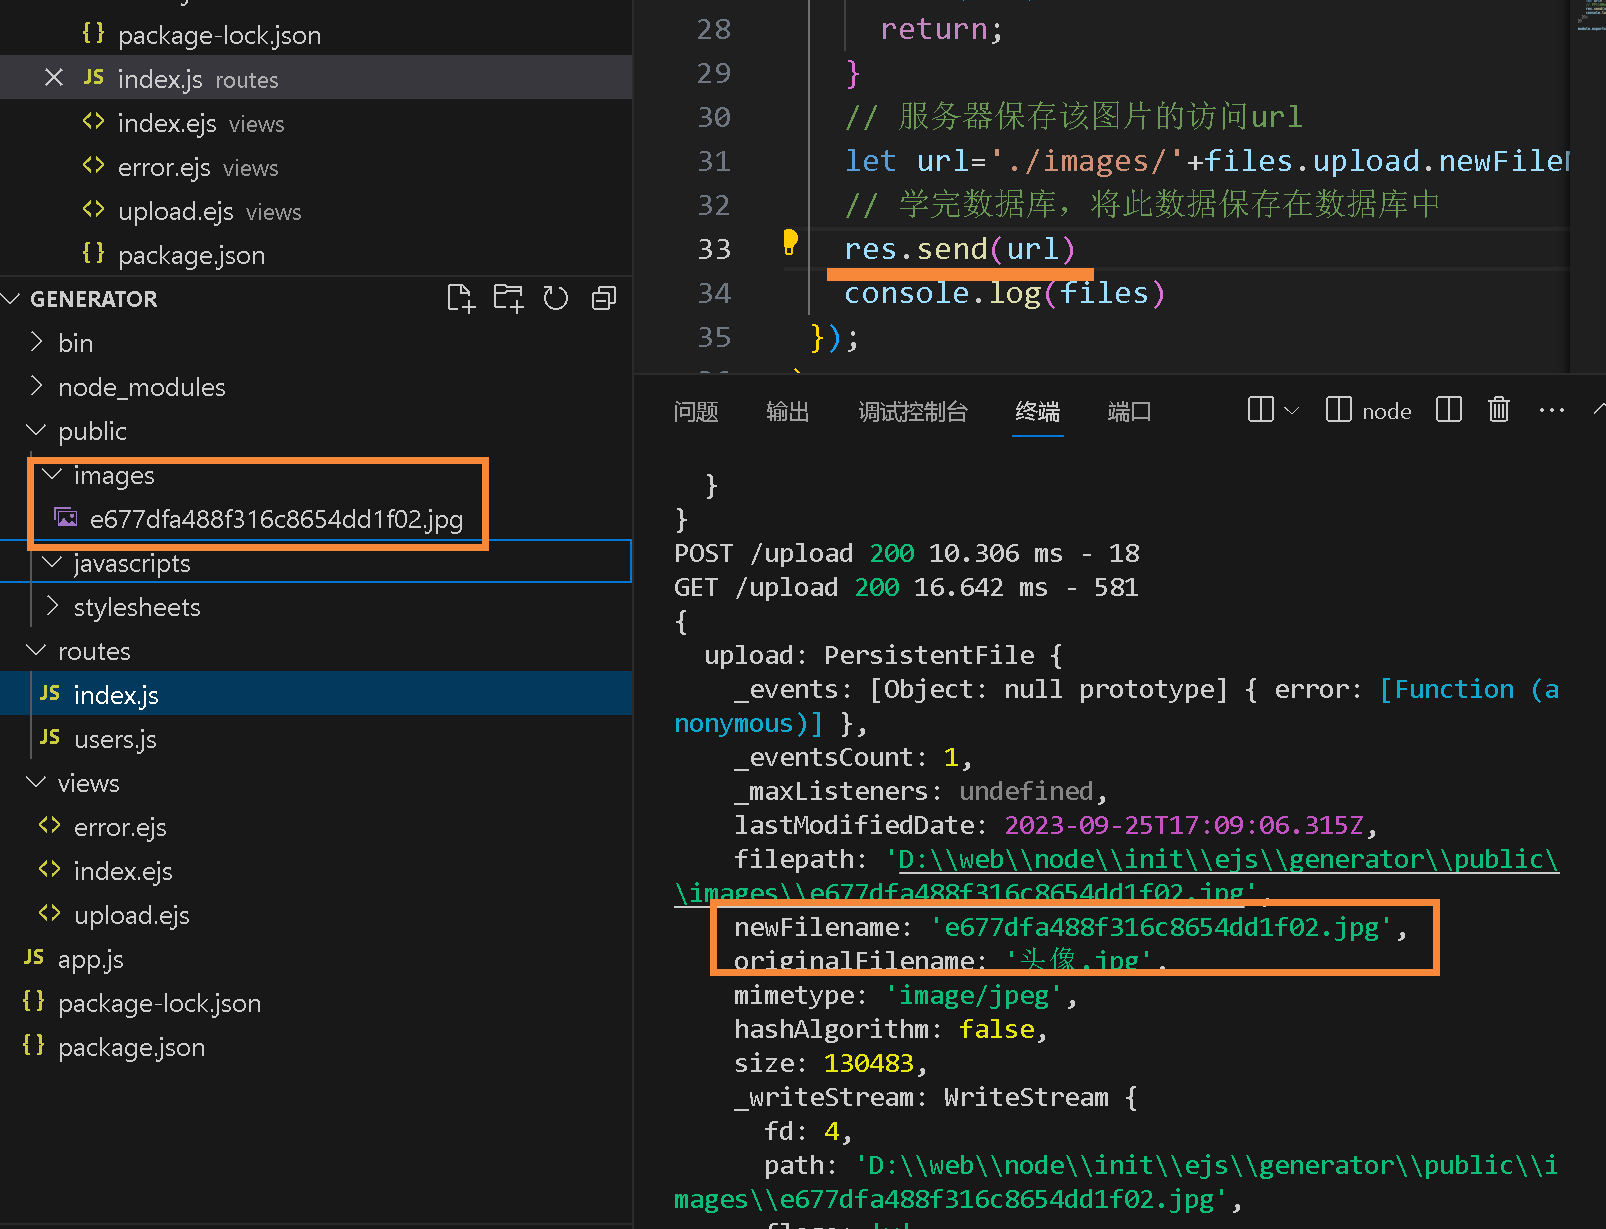The image size is (1606, 1229).
Task: Switch to the 调试控制台 panel tab
Action: tap(913, 411)
